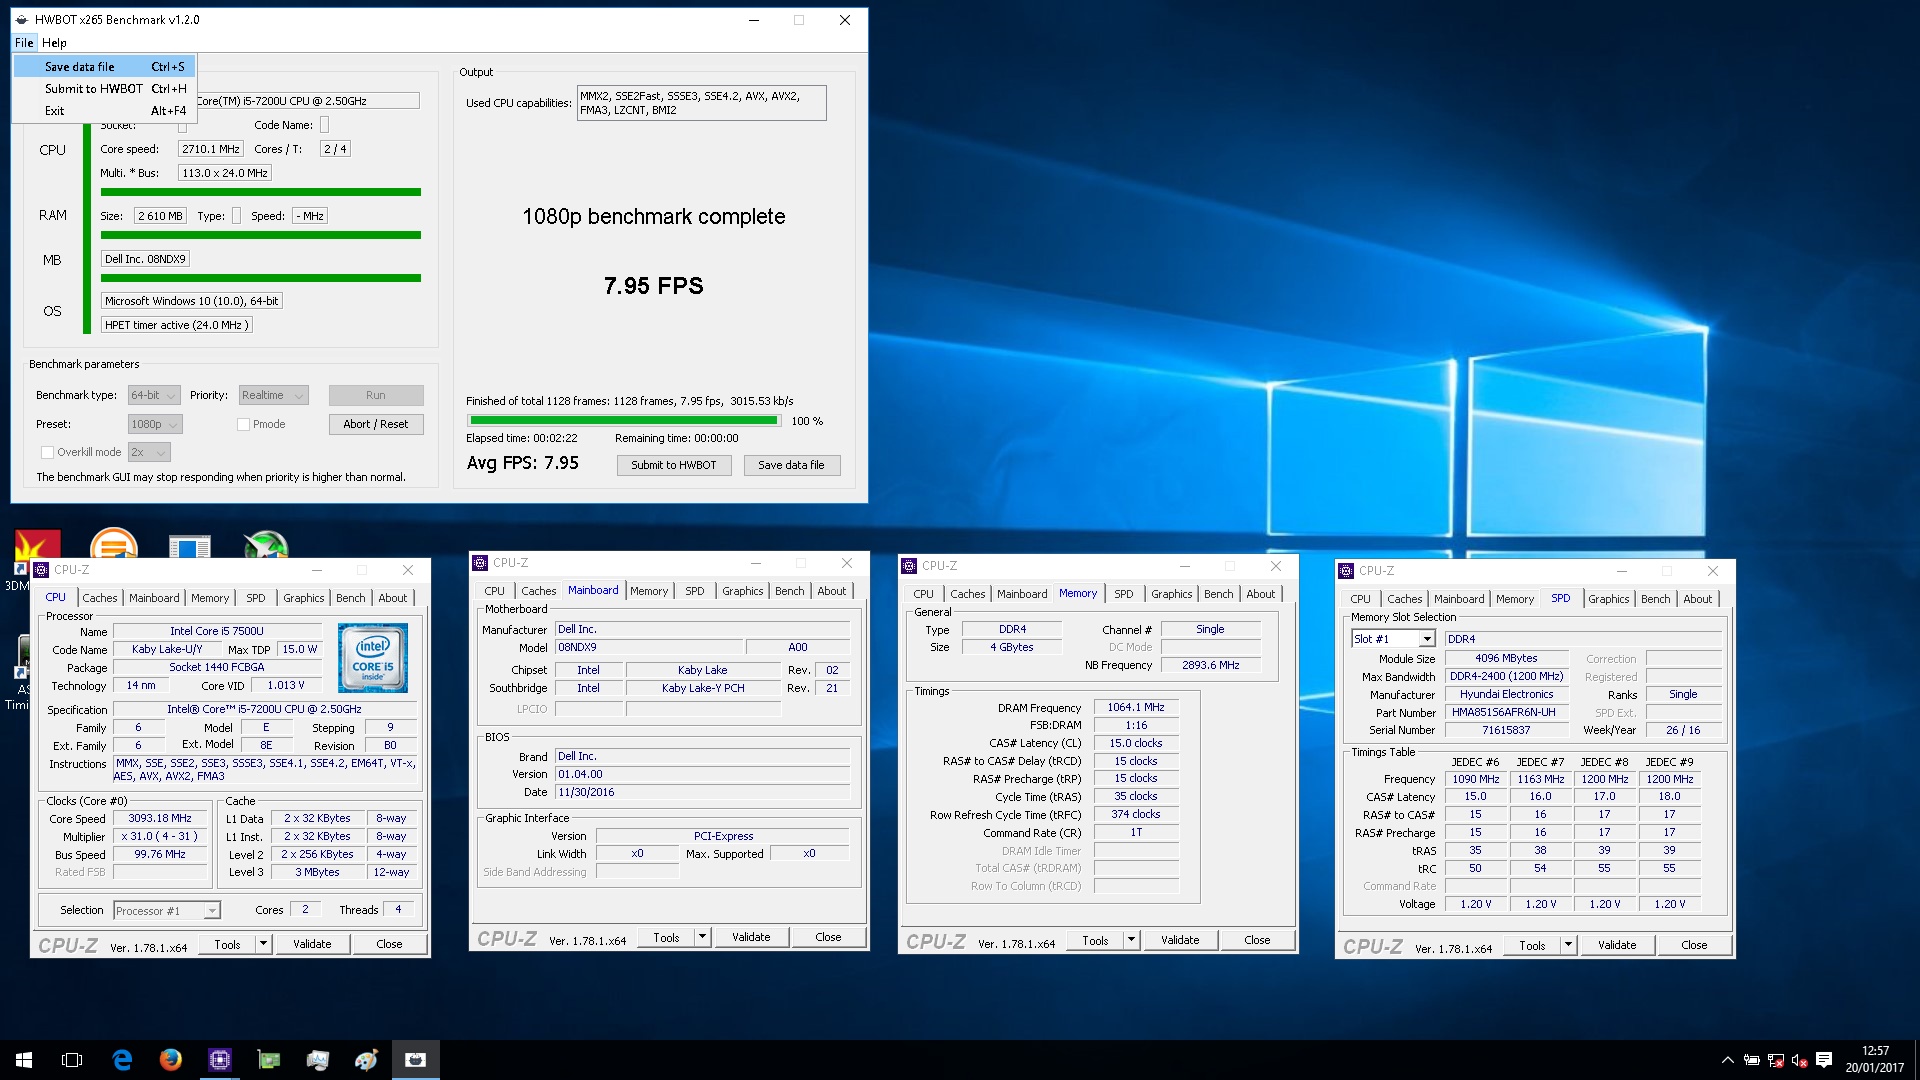Toggle the Overkill mode checkbox
This screenshot has width=1920, height=1080.
click(x=47, y=452)
